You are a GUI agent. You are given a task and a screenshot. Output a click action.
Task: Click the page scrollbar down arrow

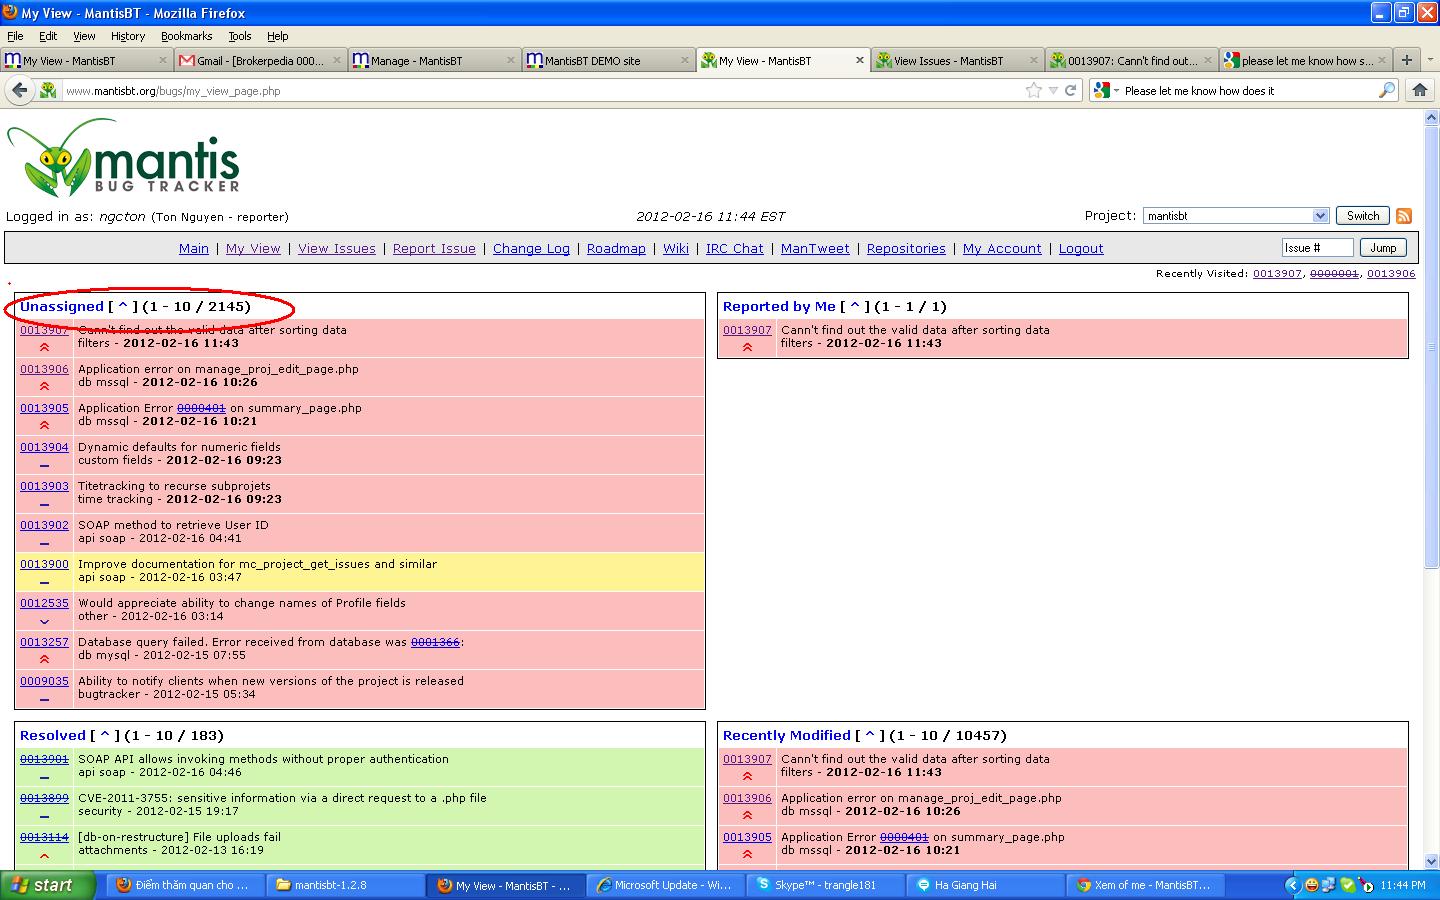[x=1431, y=861]
